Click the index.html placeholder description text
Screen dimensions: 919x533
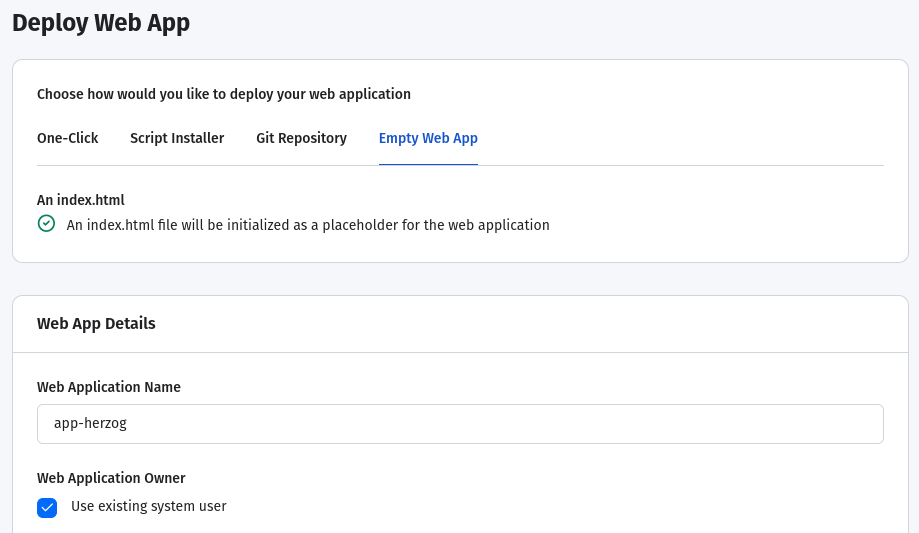click(308, 225)
